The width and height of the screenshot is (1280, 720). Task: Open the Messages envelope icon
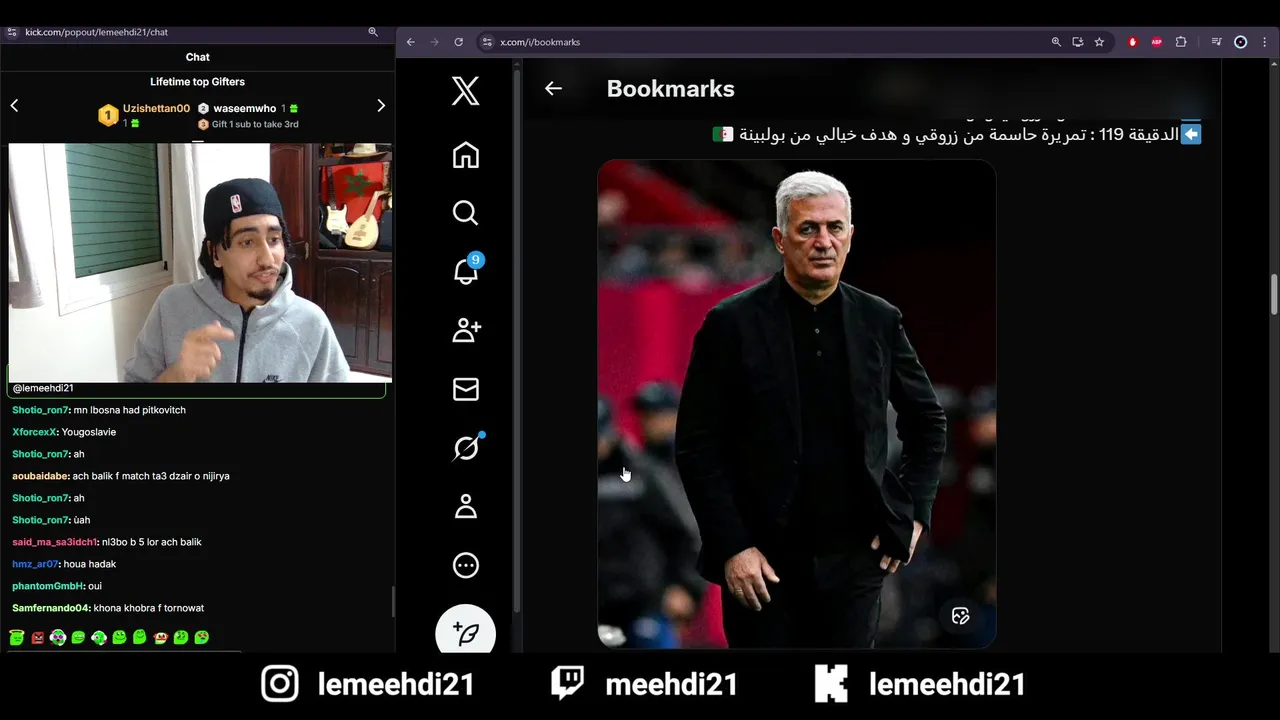[x=465, y=389]
